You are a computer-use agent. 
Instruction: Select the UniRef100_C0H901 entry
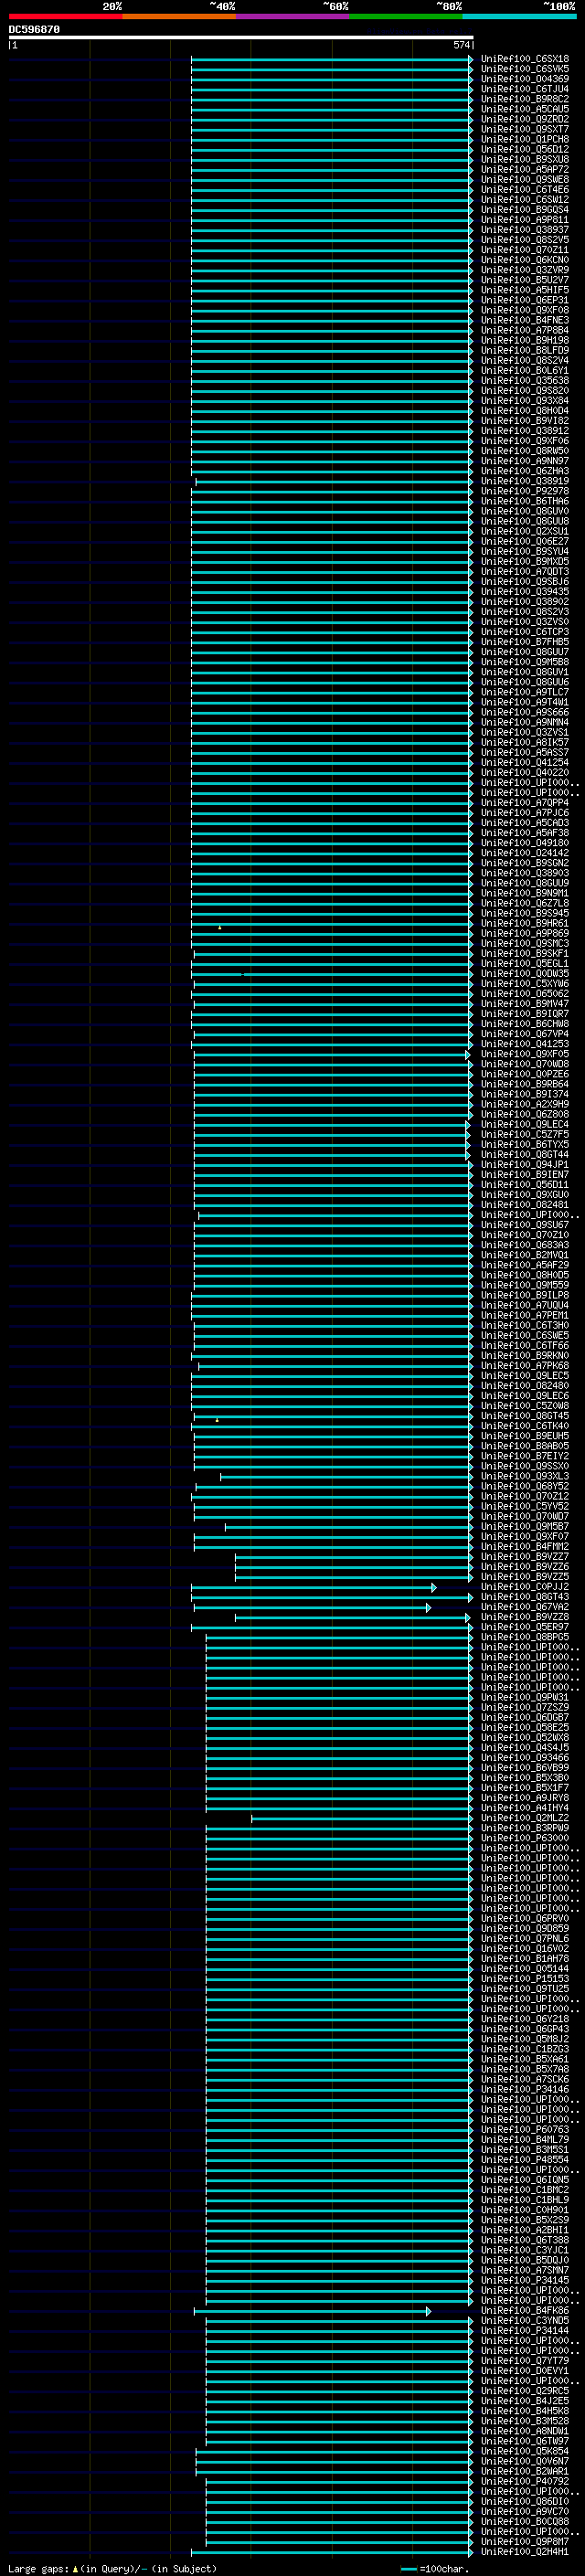(x=525, y=2210)
